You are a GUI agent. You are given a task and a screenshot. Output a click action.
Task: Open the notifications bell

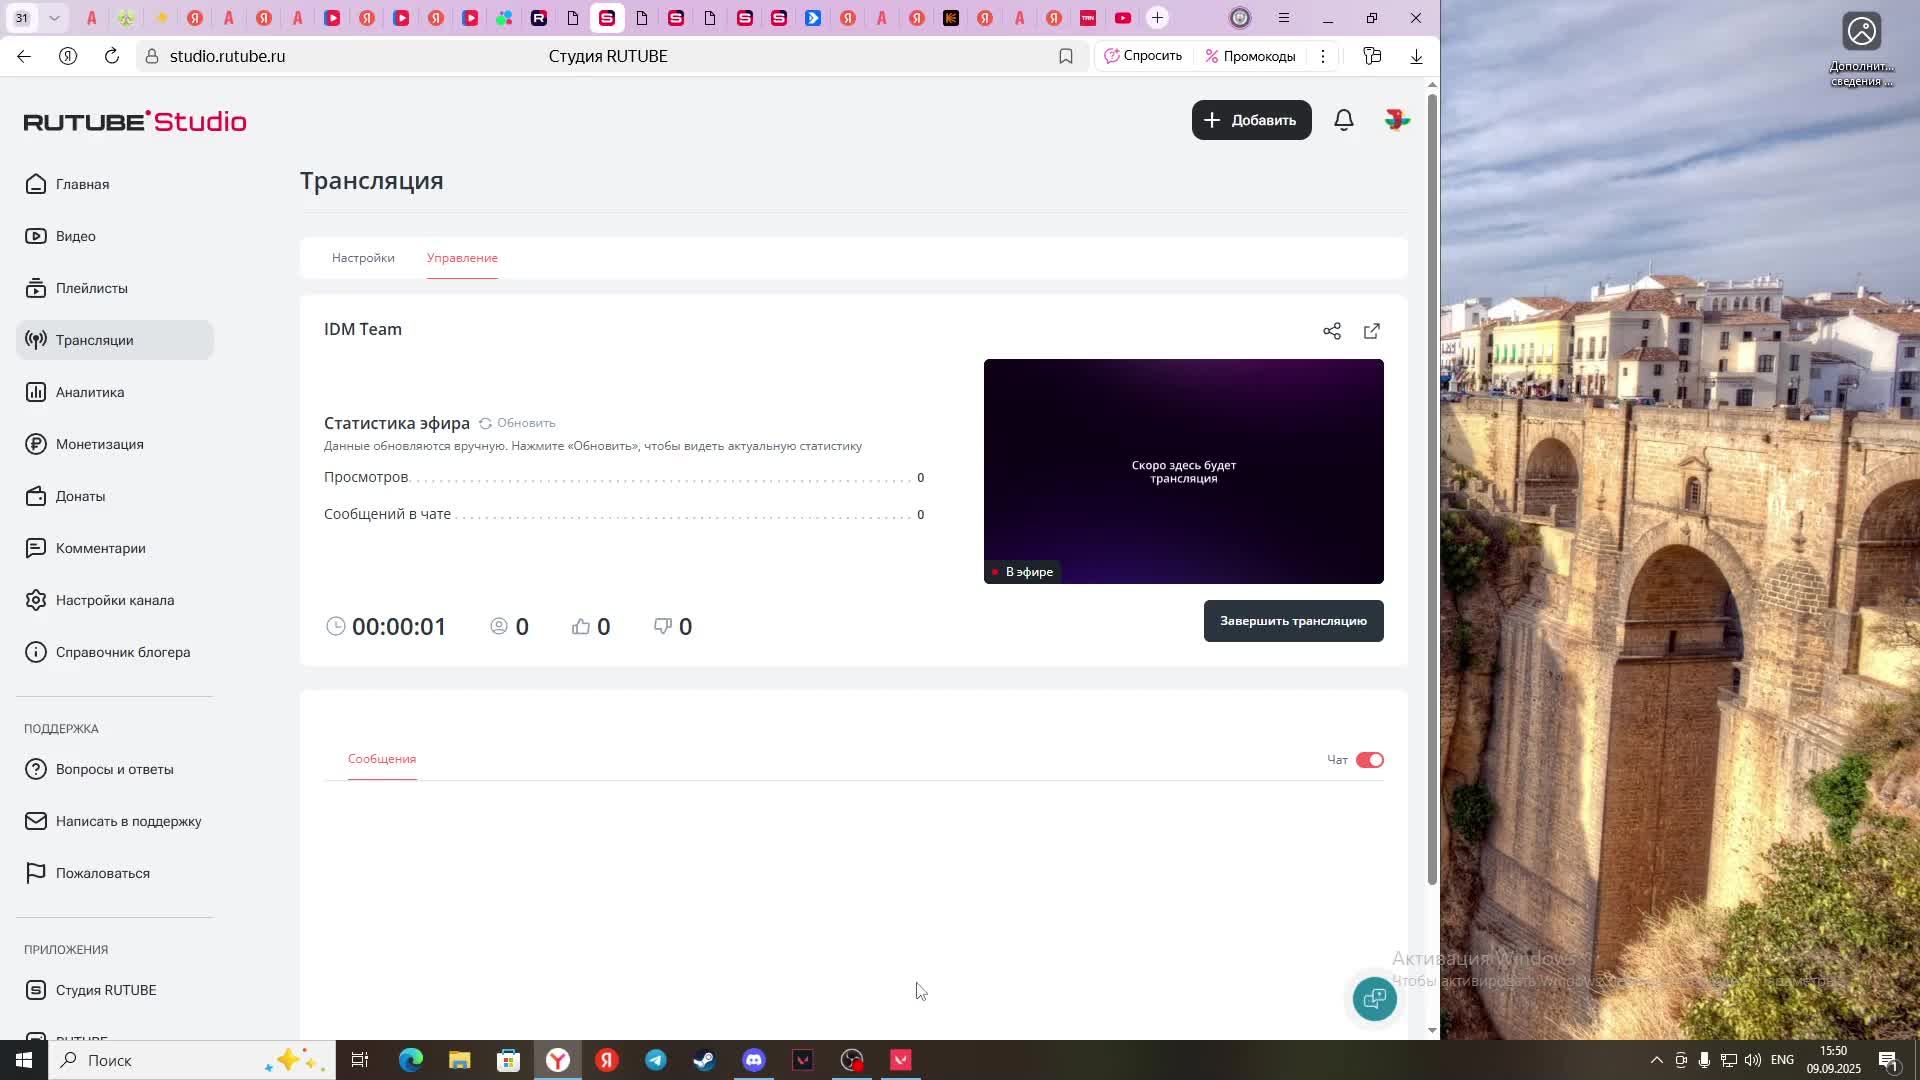click(x=1344, y=120)
